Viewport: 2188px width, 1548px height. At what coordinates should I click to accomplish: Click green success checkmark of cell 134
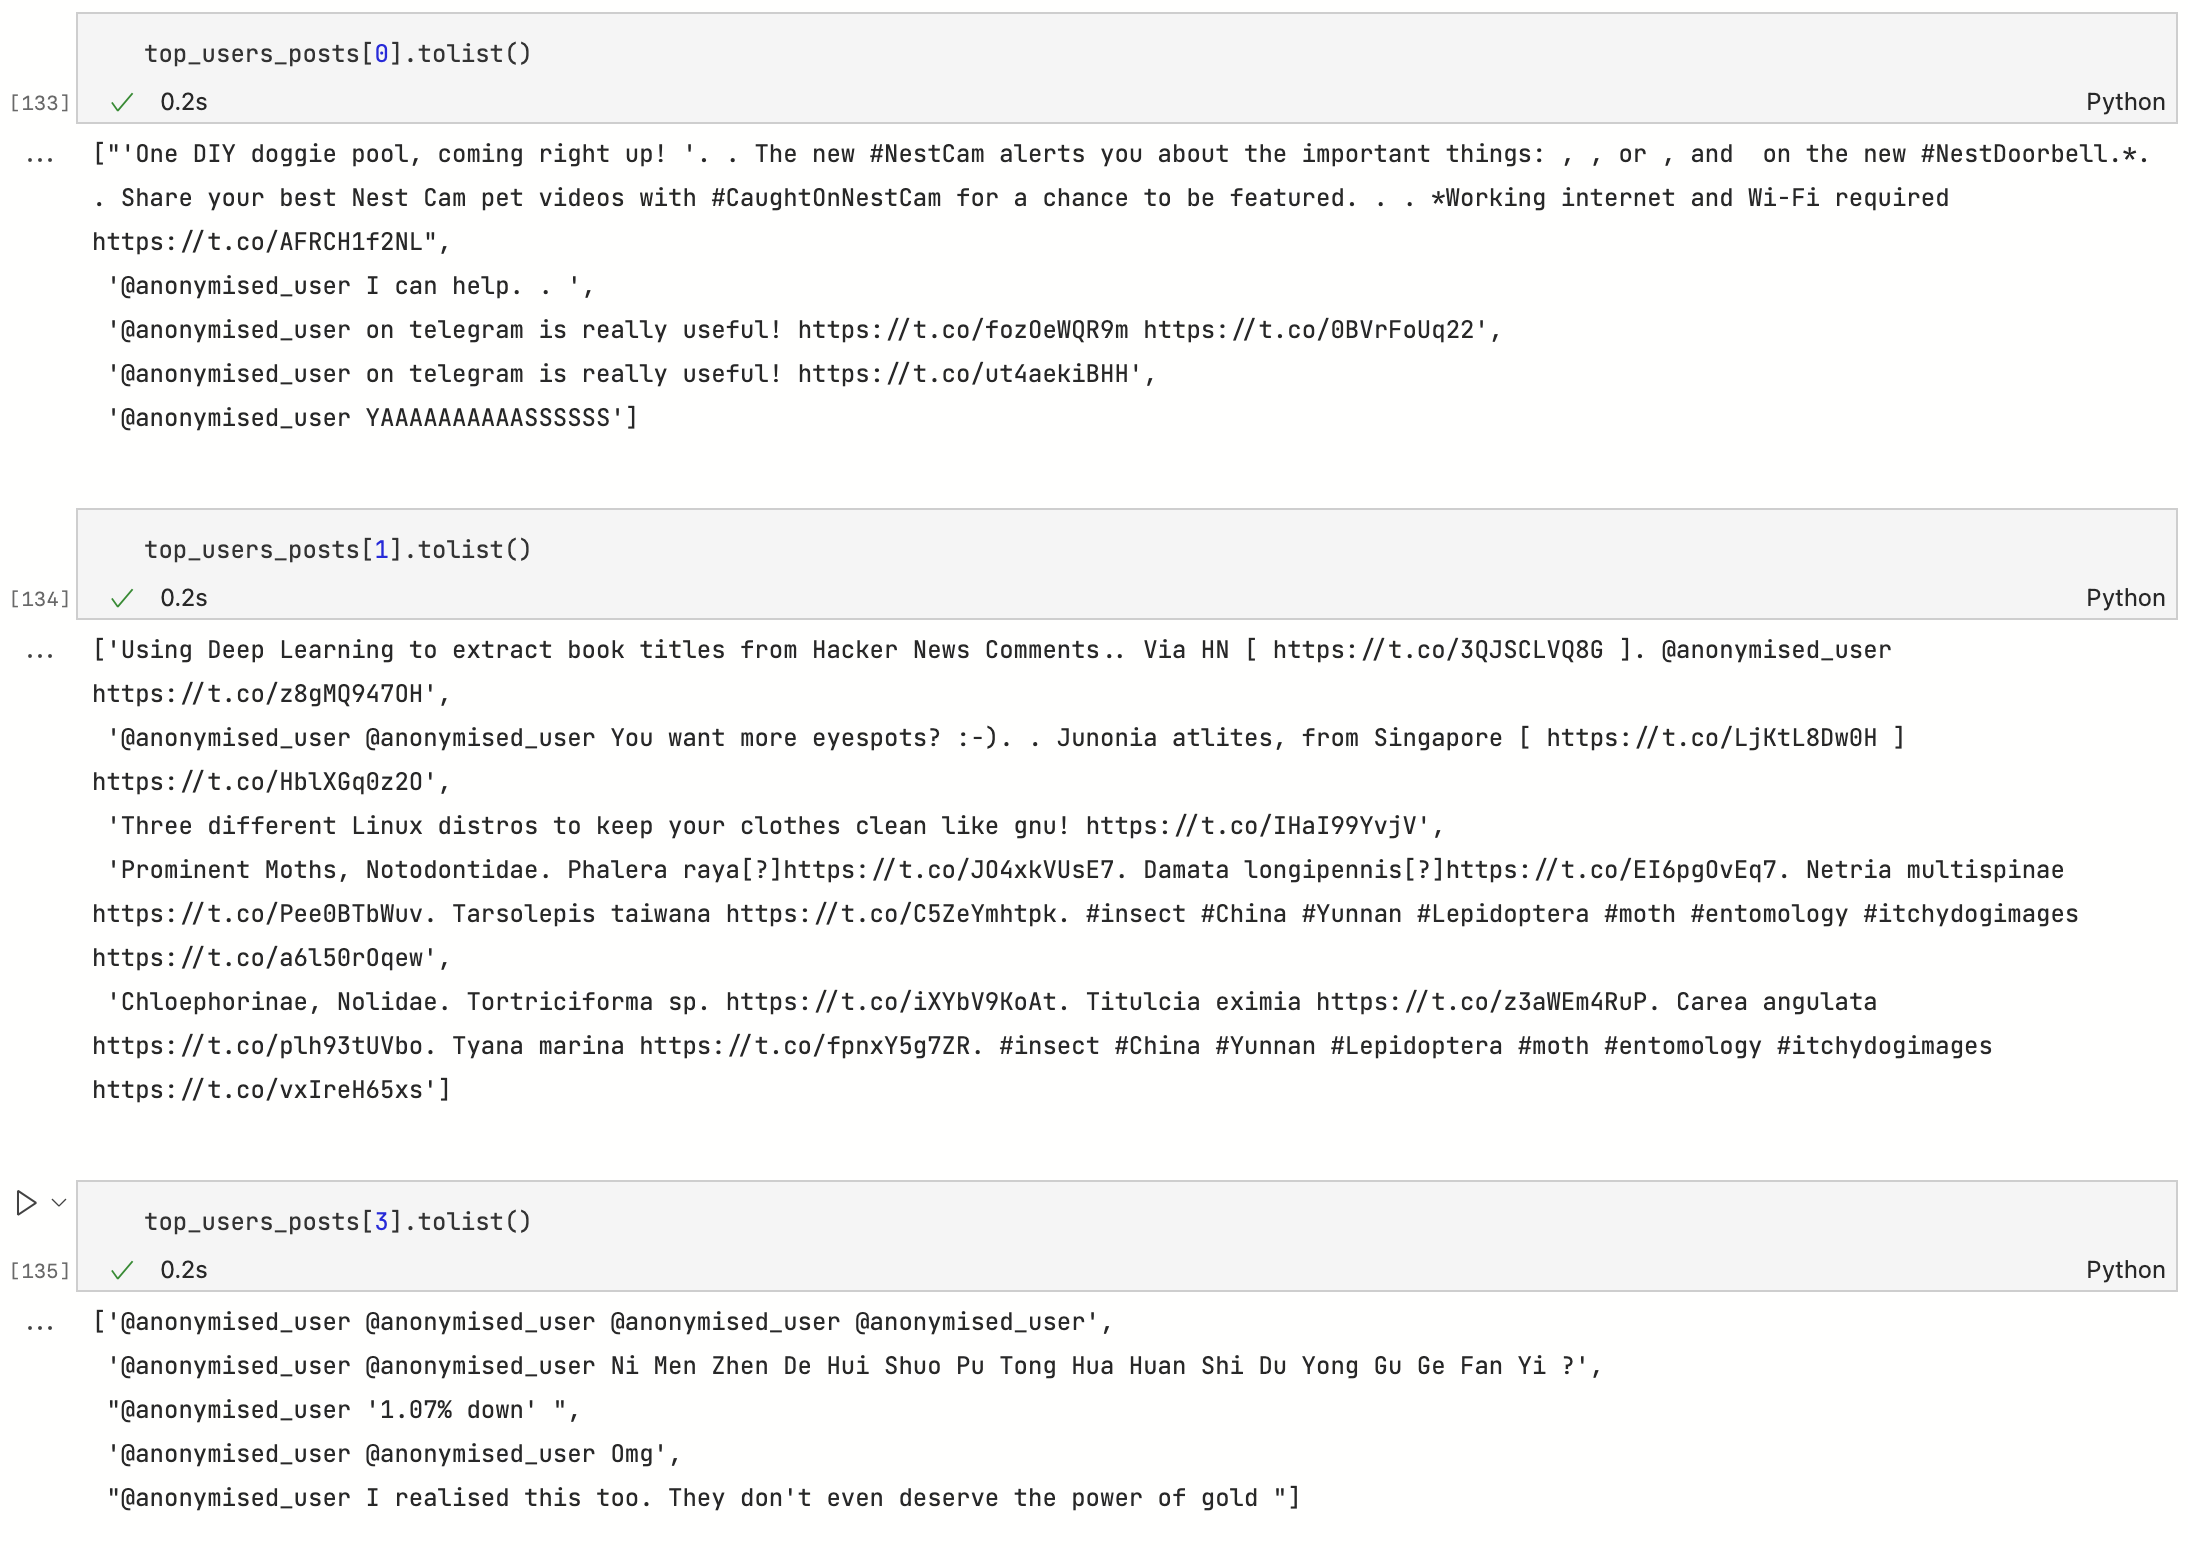pos(122,598)
